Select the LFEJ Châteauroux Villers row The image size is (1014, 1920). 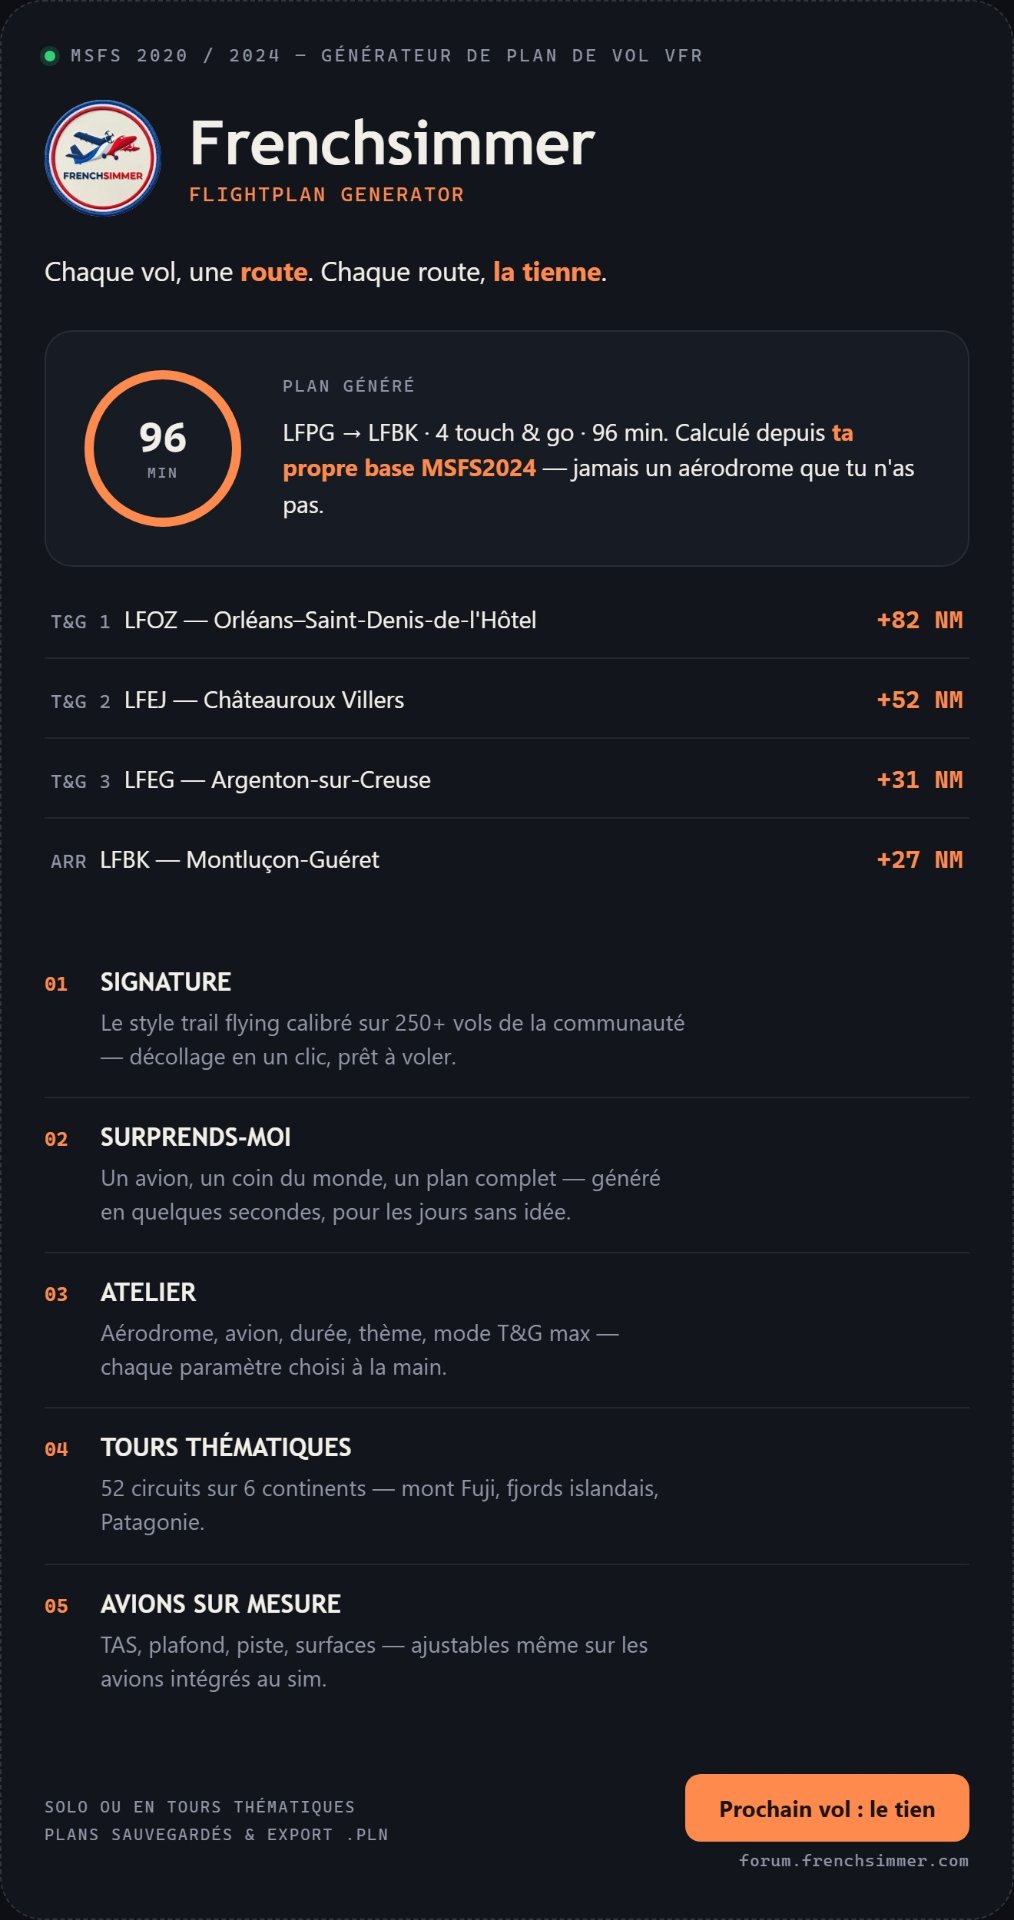[507, 700]
